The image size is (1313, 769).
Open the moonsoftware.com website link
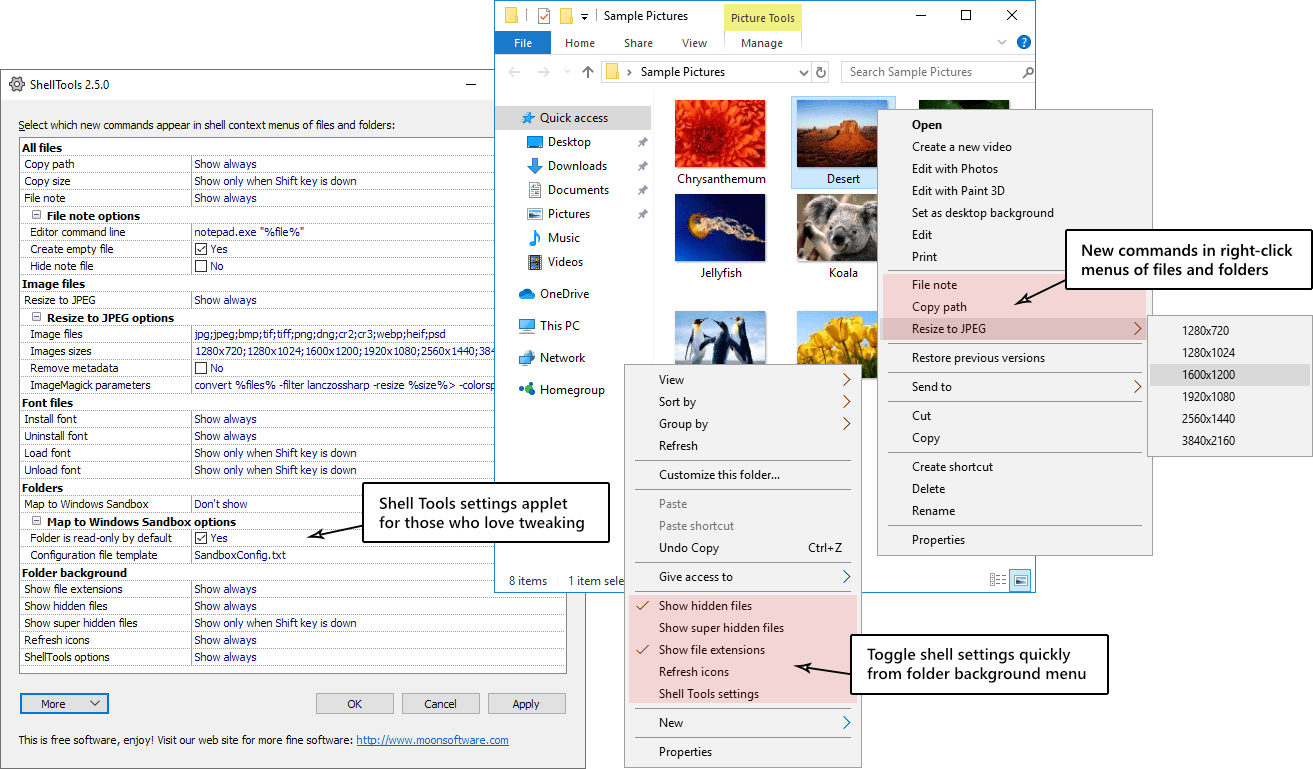point(432,739)
